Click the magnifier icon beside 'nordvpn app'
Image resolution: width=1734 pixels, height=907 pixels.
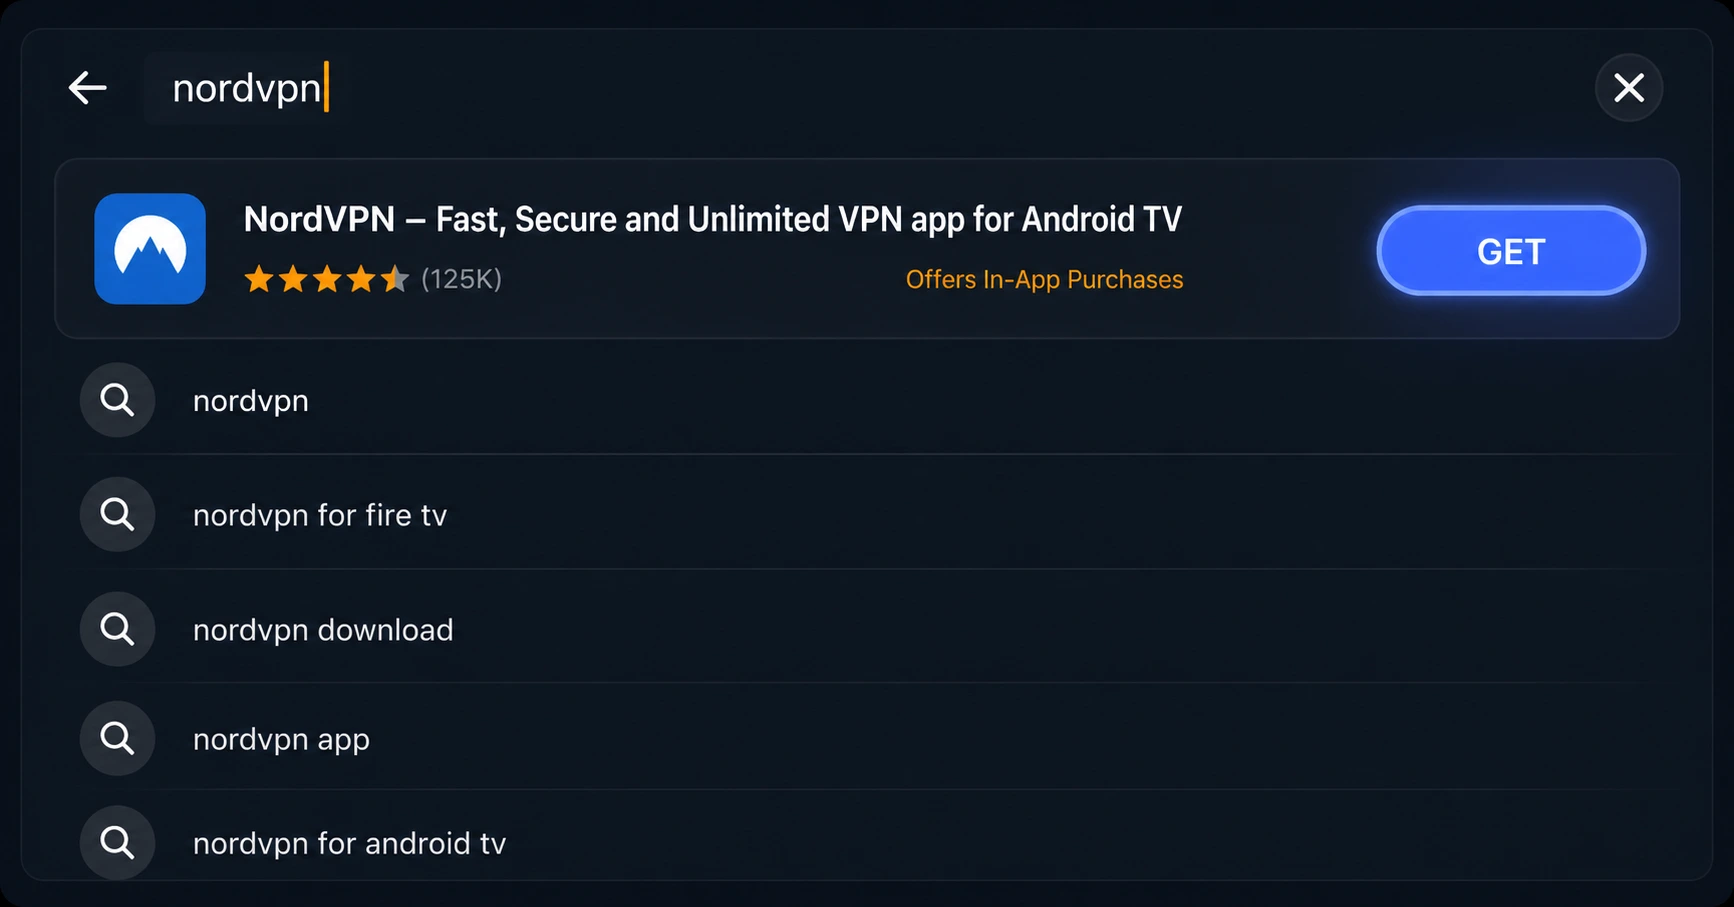tap(117, 738)
